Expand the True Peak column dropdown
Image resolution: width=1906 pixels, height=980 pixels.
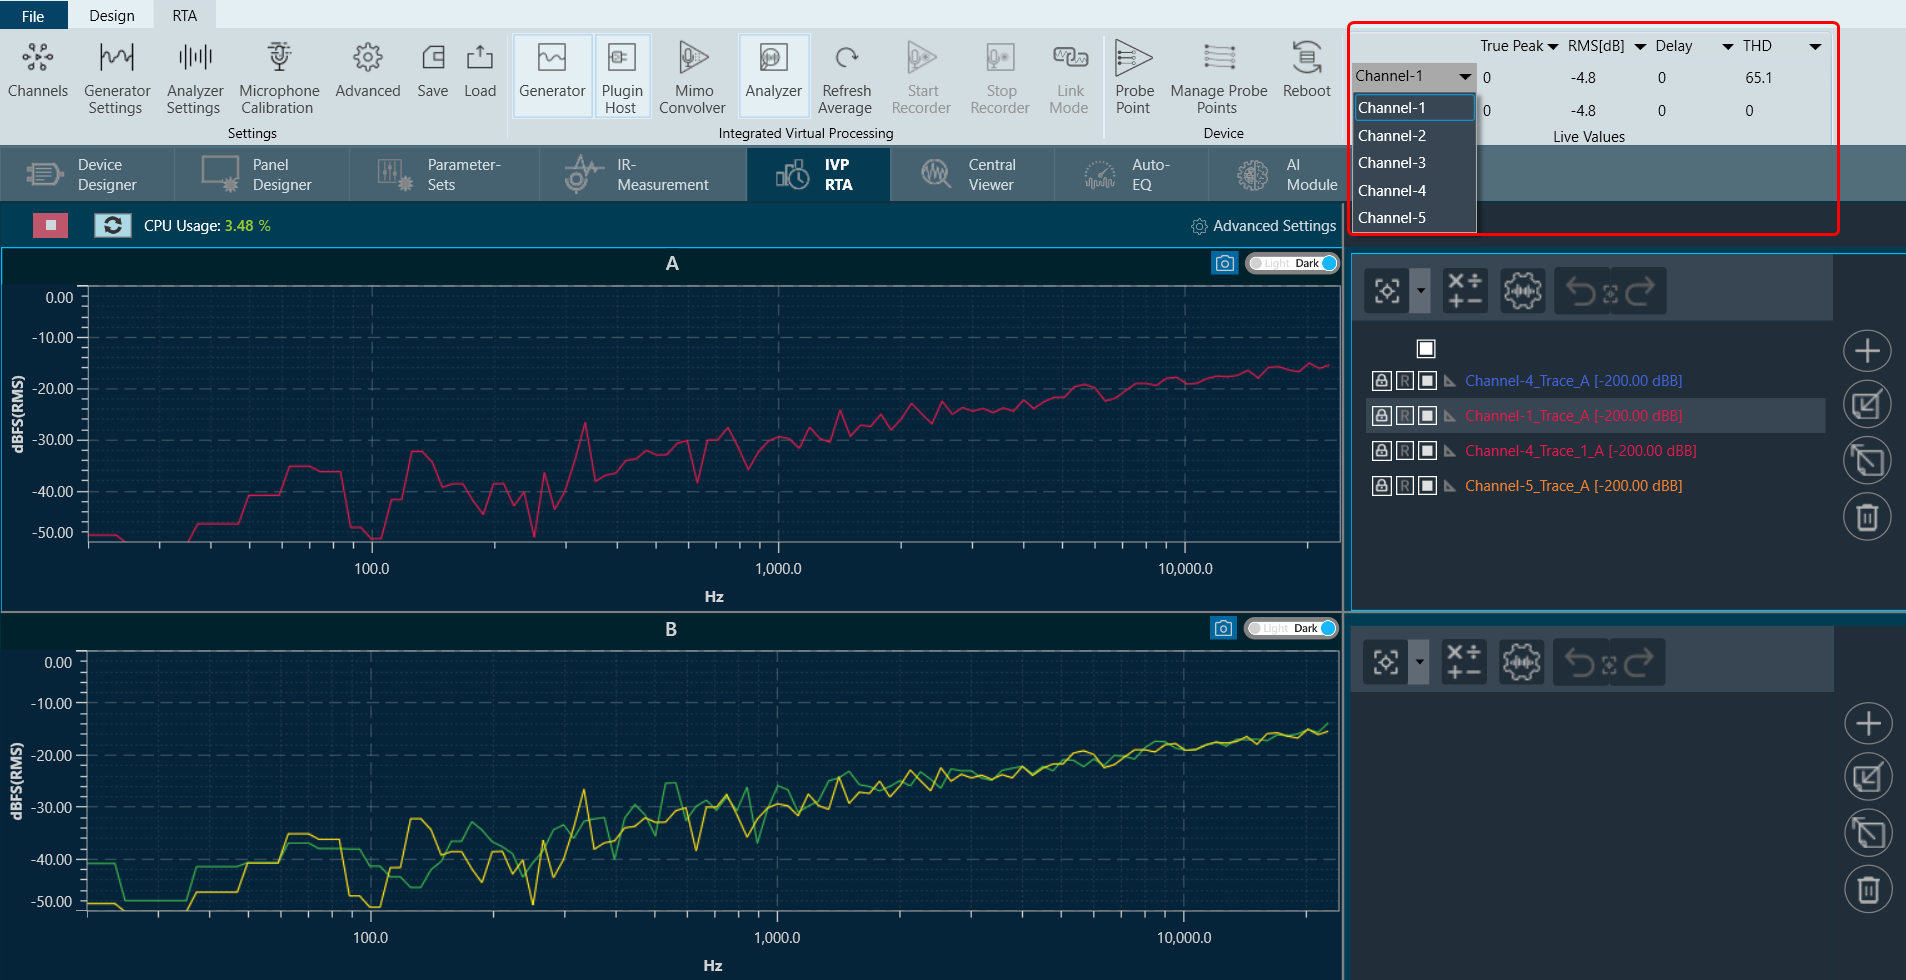tap(1553, 47)
